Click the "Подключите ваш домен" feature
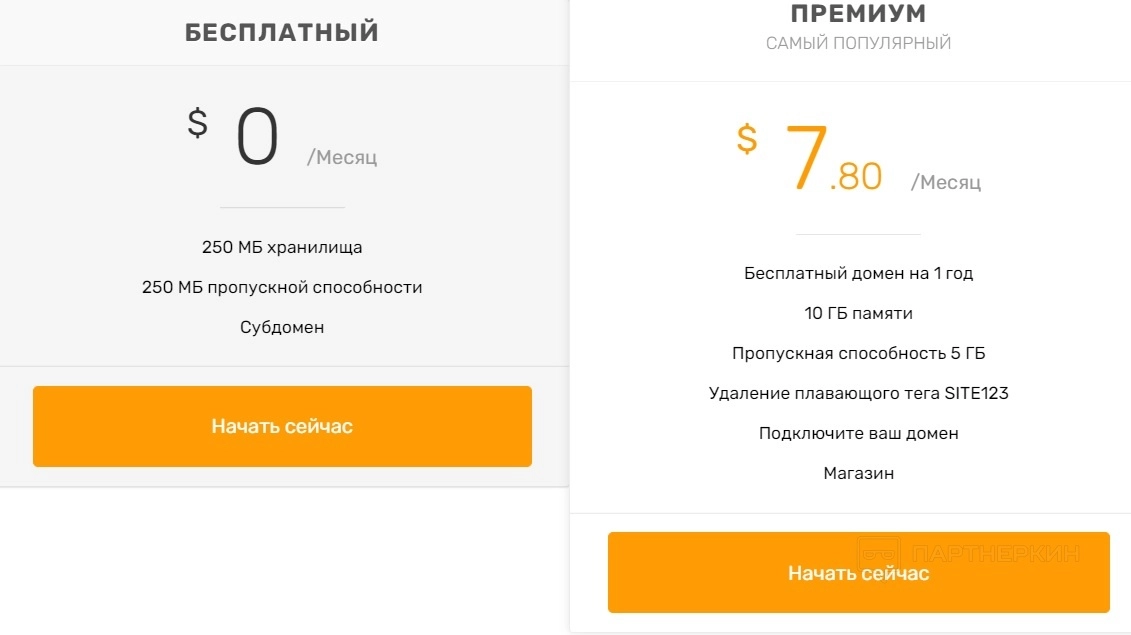 [x=858, y=433]
